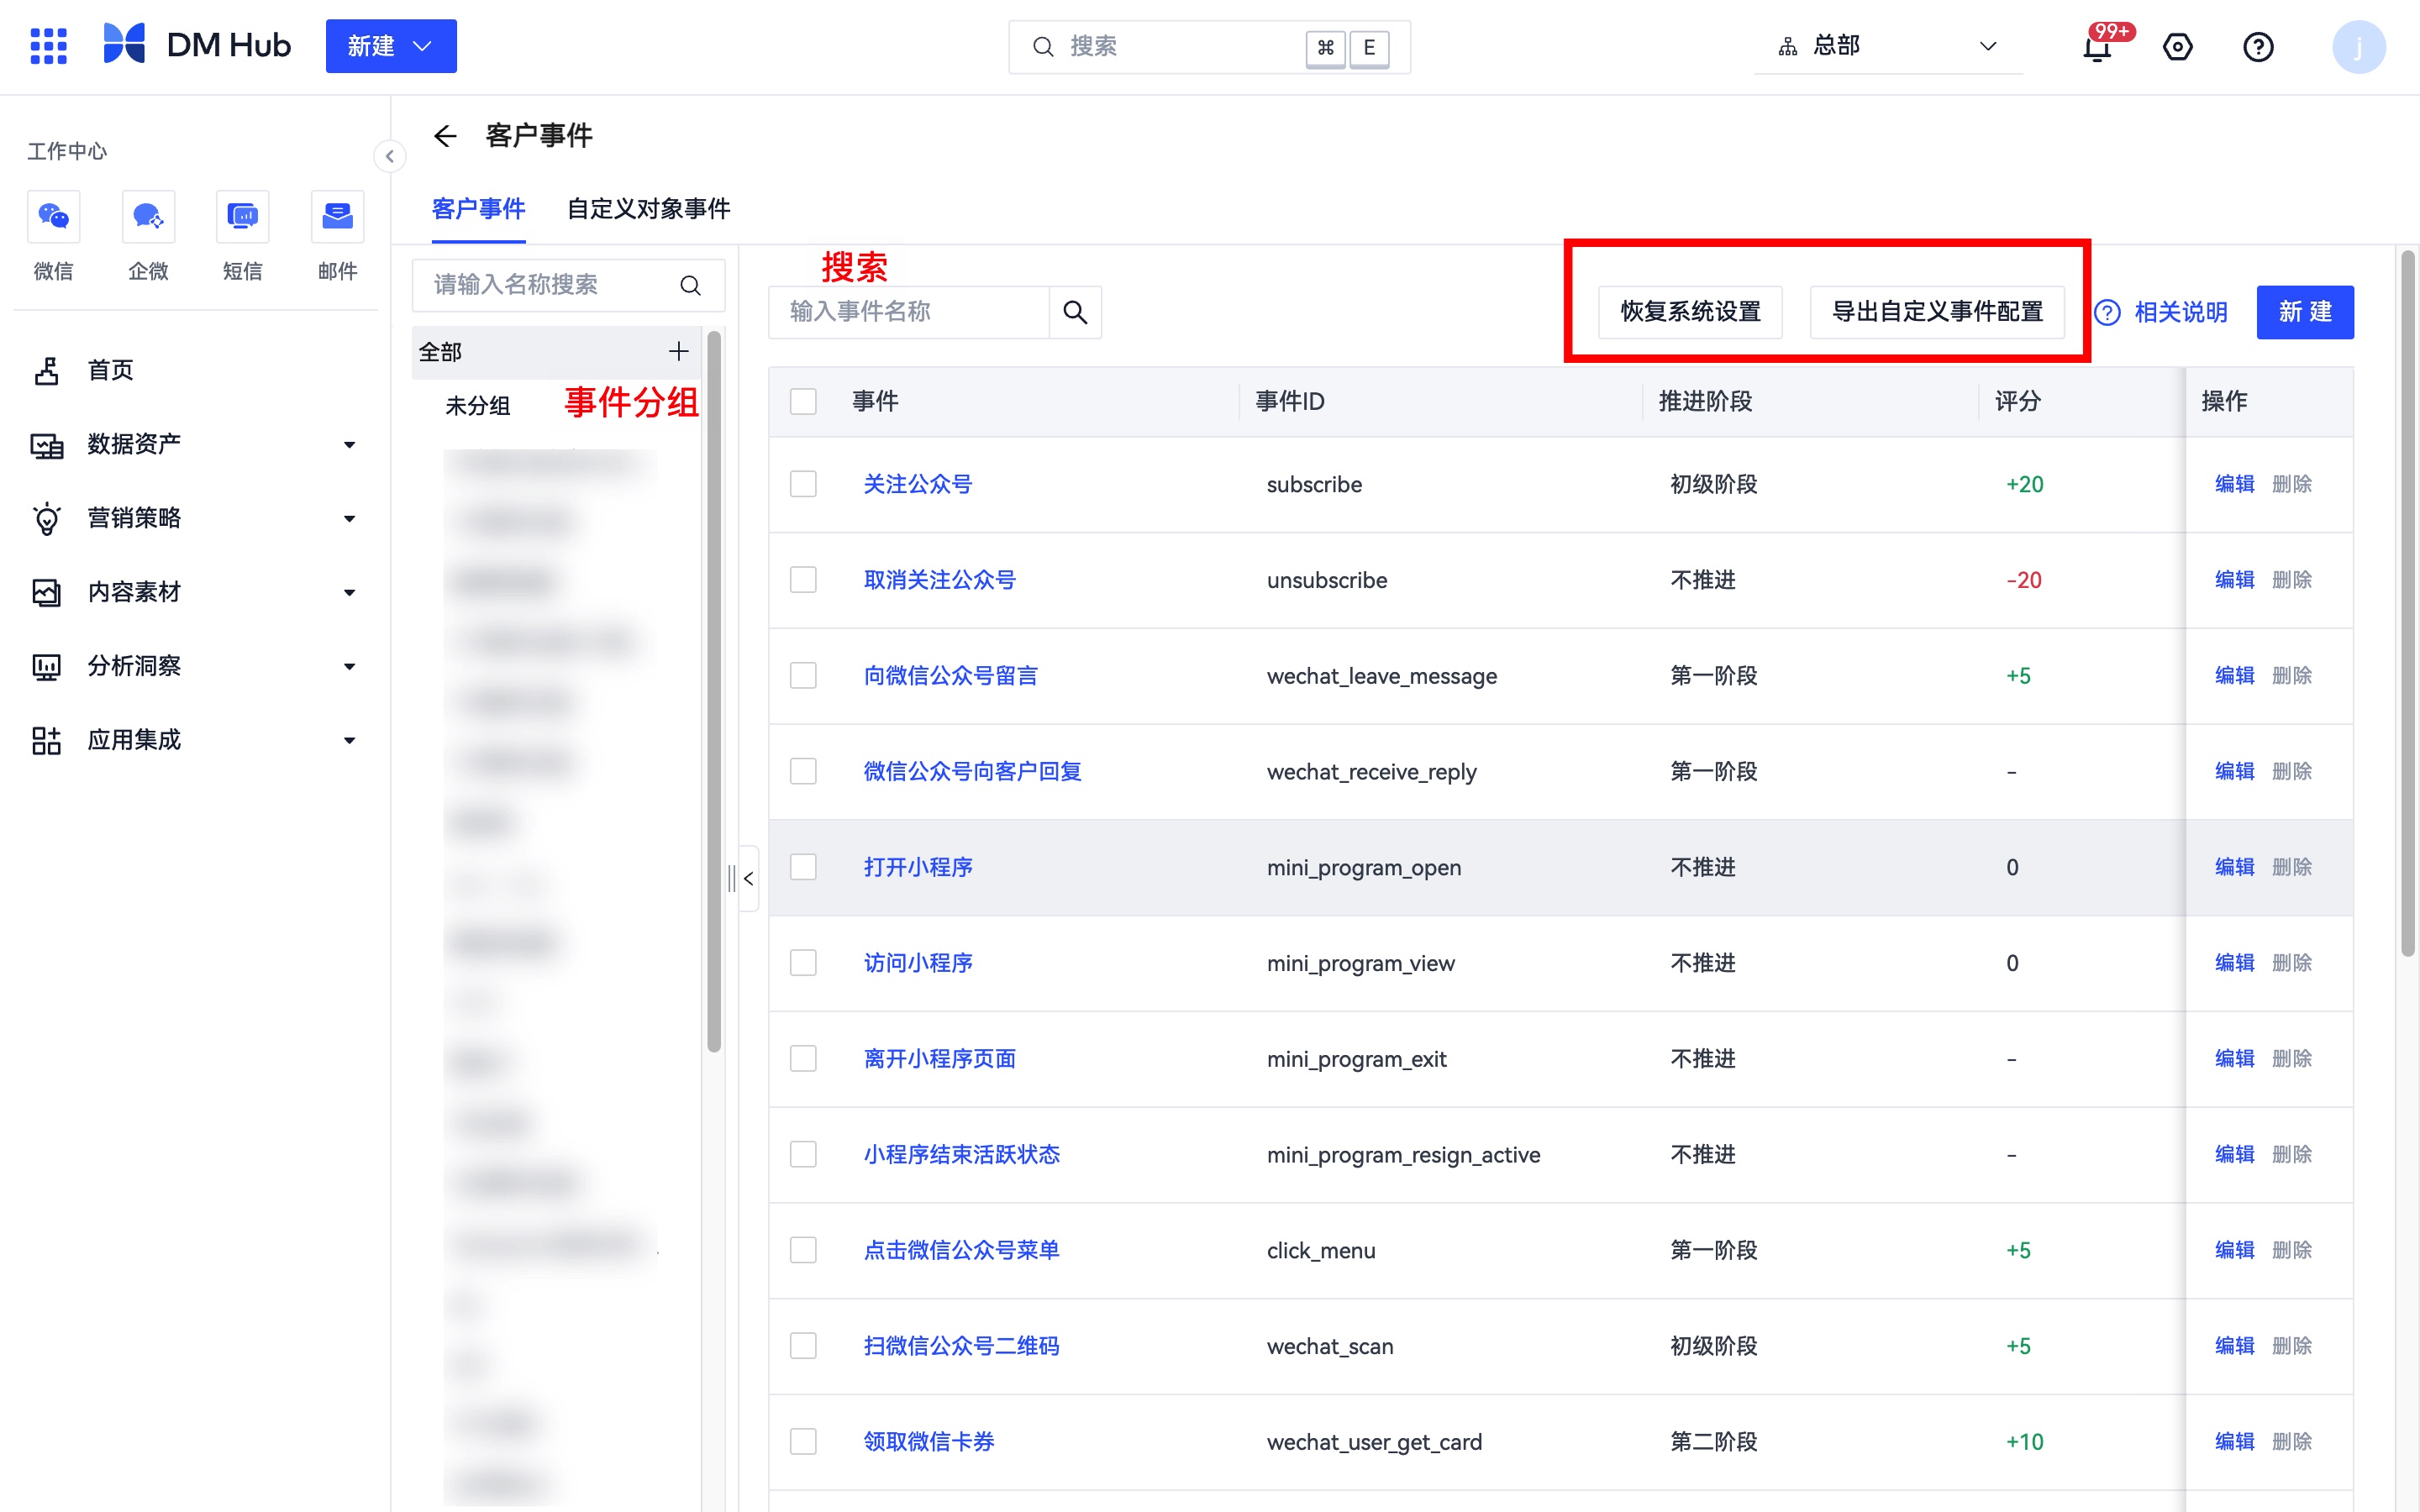2420x1512 pixels.
Task: Click the 内容素材 image icon
Action: click(x=46, y=592)
